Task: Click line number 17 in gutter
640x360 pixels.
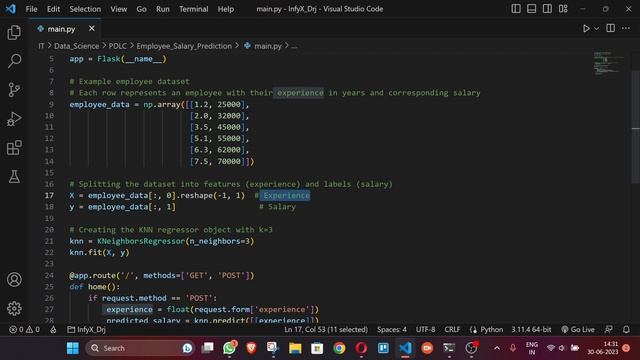Action: coord(49,196)
